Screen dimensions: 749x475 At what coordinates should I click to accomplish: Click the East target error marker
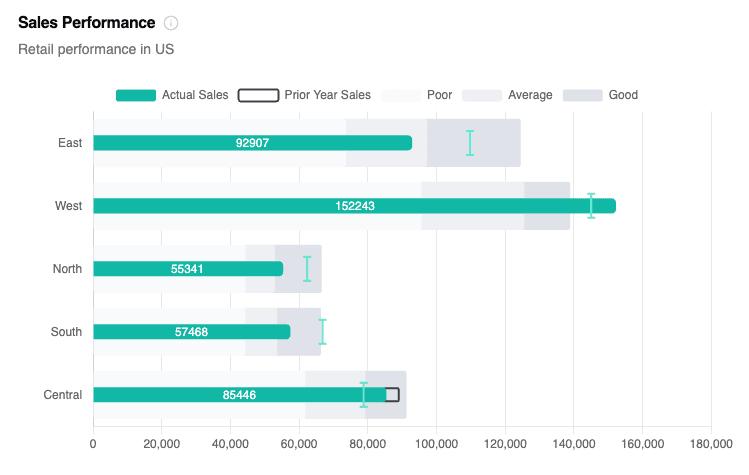[x=470, y=143]
